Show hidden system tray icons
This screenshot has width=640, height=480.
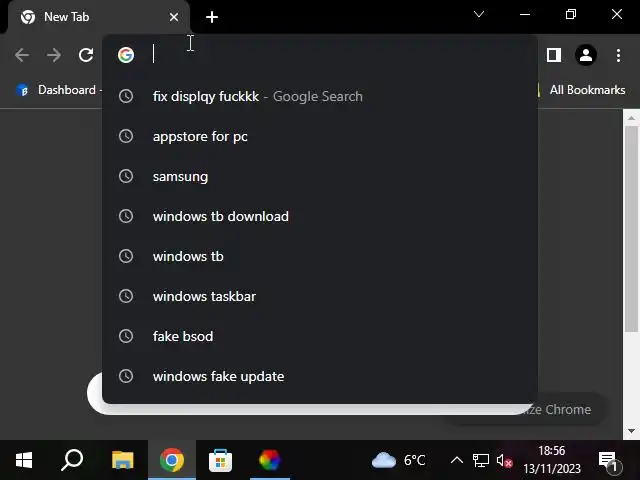point(457,460)
